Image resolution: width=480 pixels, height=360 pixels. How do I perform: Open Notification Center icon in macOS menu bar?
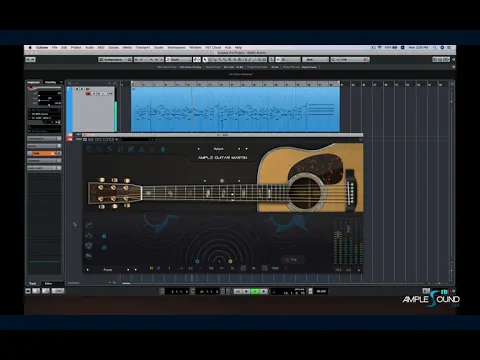click(x=449, y=48)
